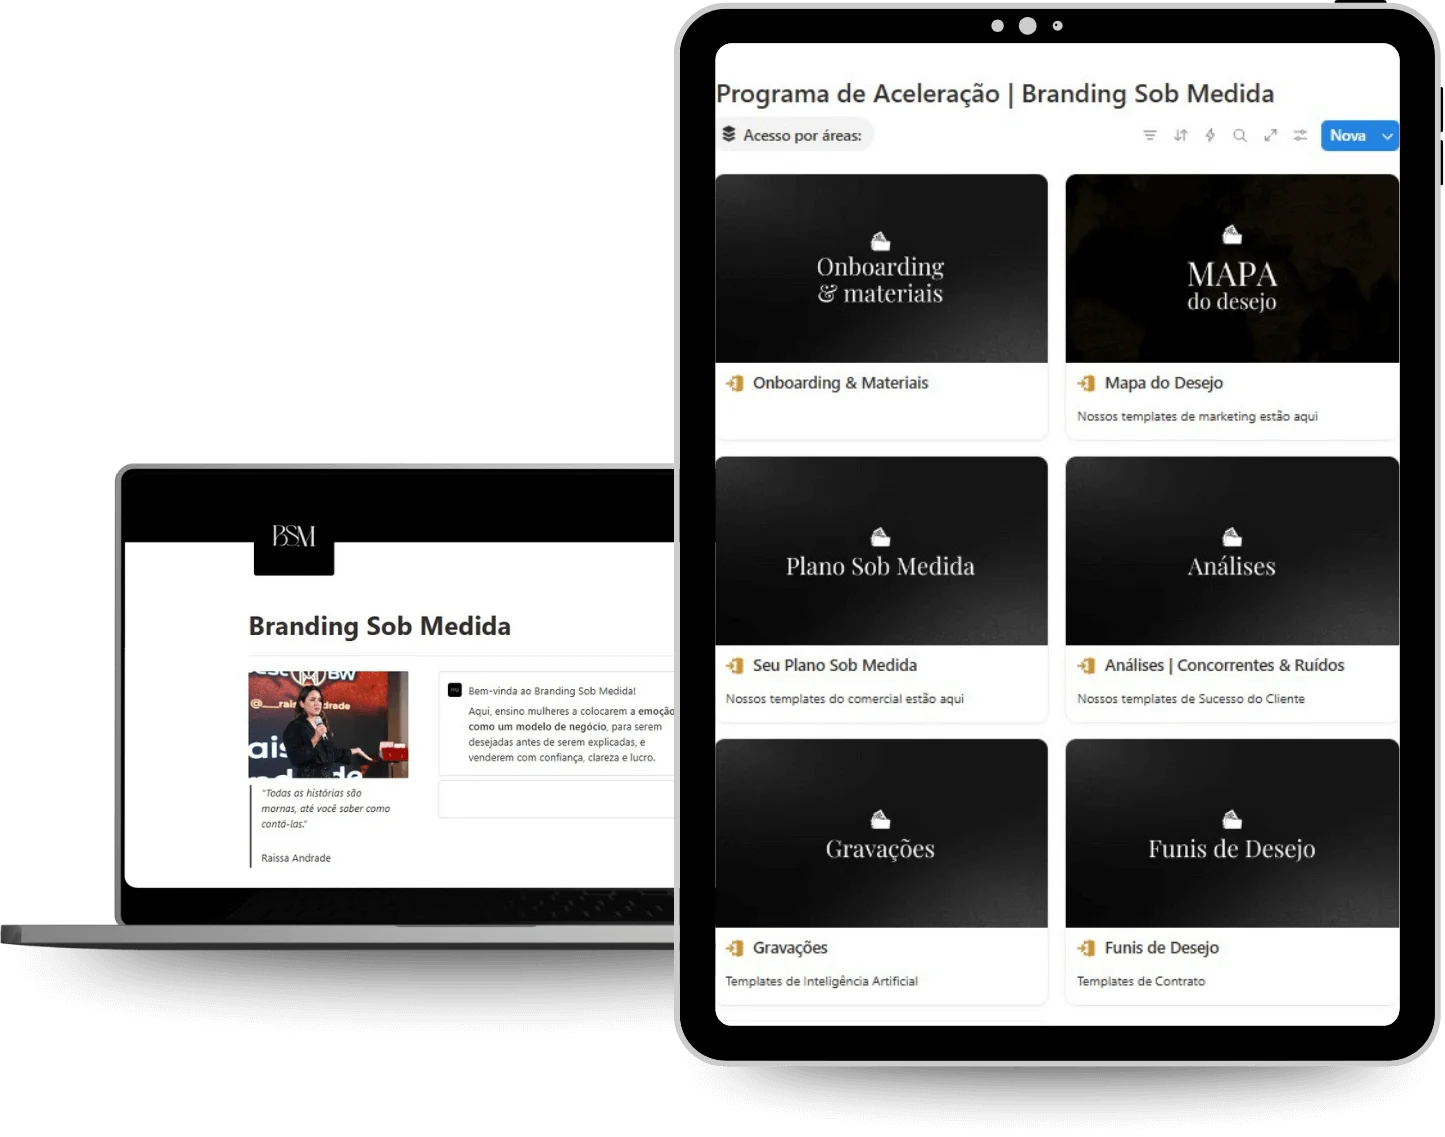Click the MAPA do desejo cover image
The width and height of the screenshot is (1445, 1137).
[1232, 269]
